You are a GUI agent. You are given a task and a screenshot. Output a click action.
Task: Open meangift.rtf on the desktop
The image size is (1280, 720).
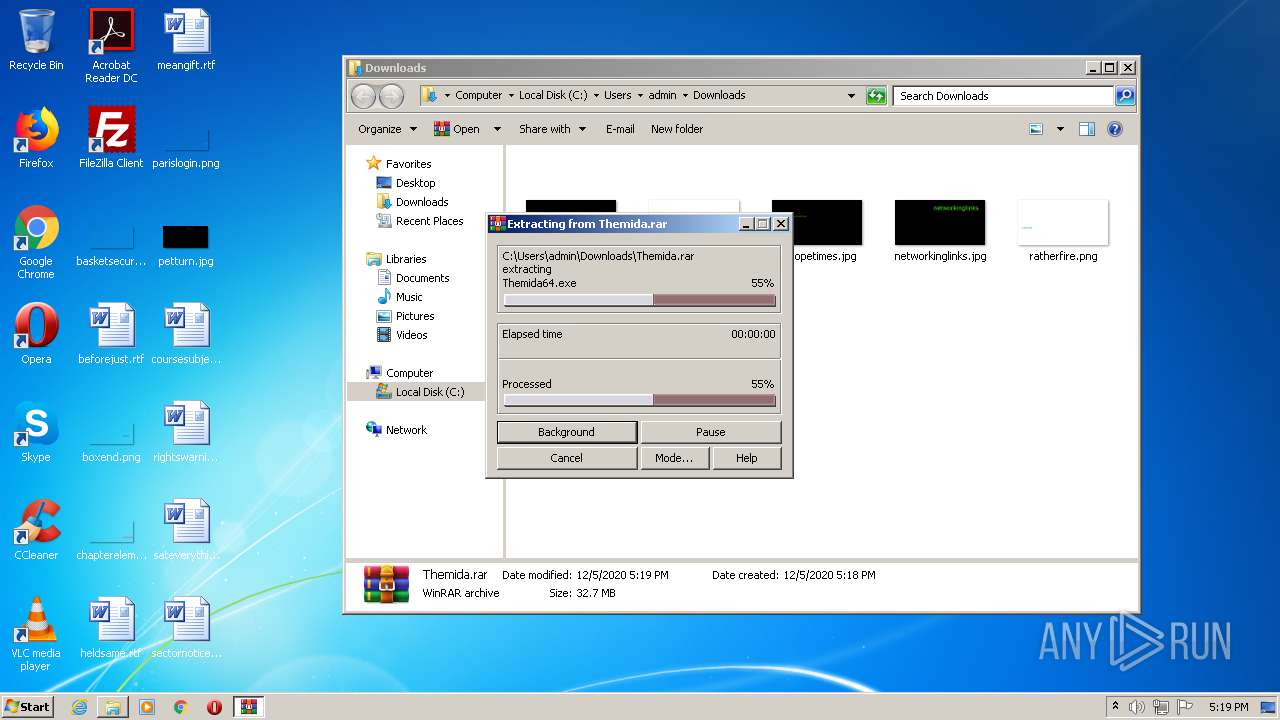186,42
